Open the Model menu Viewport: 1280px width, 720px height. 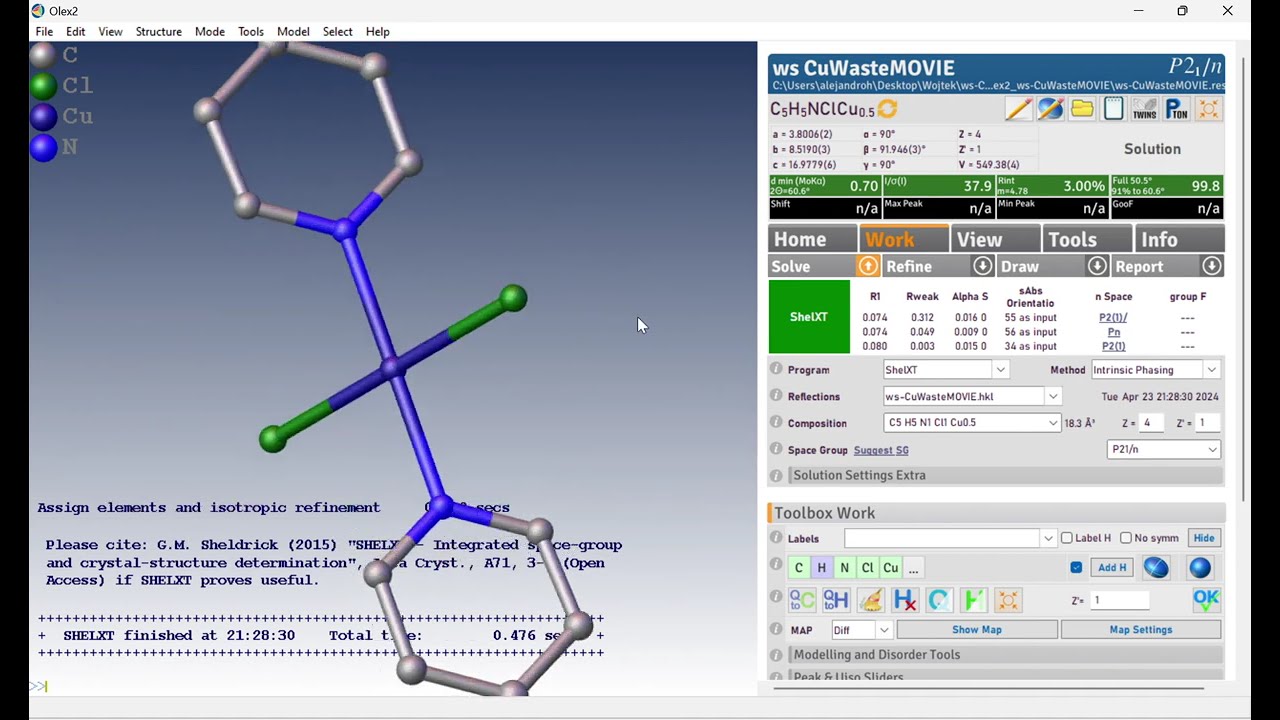click(293, 32)
